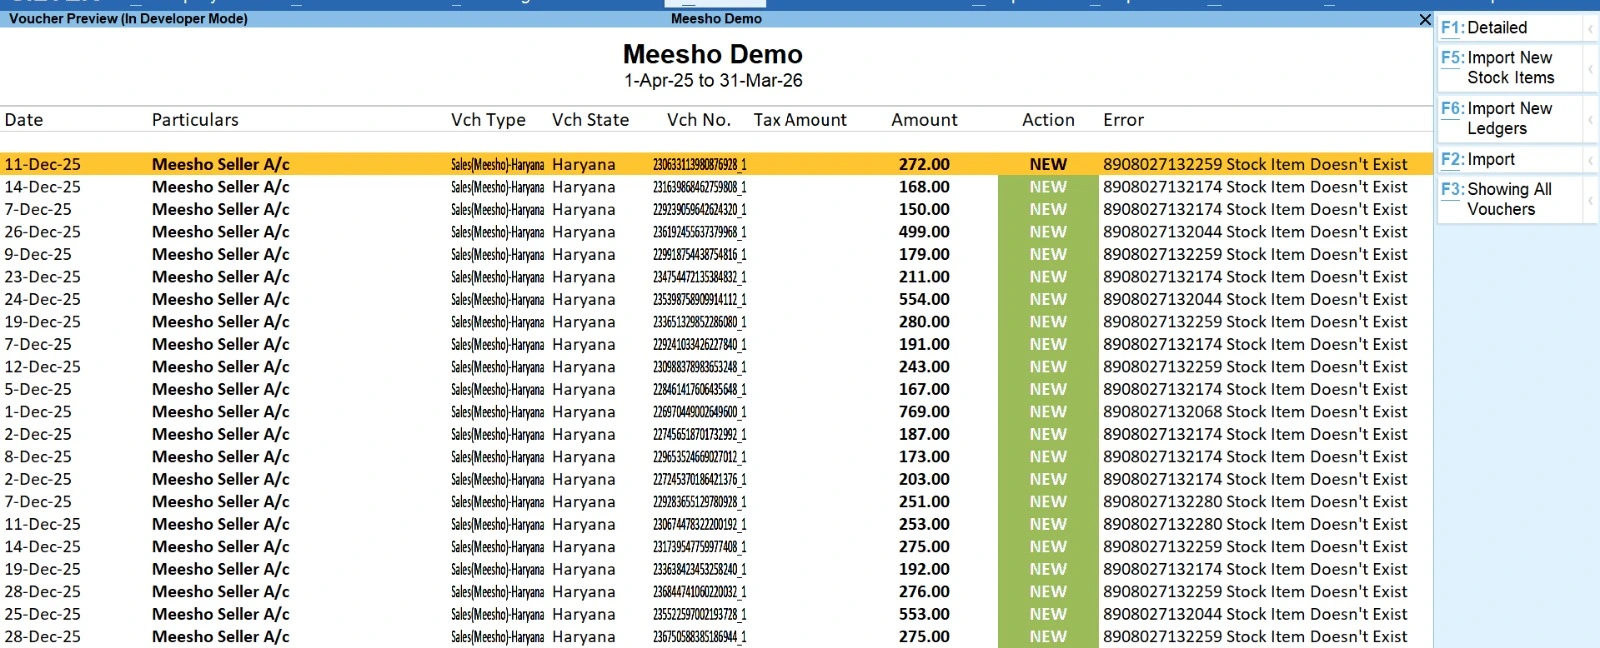Select the row dated 25-Dec-25
1600x648 pixels.
(x=716, y=614)
